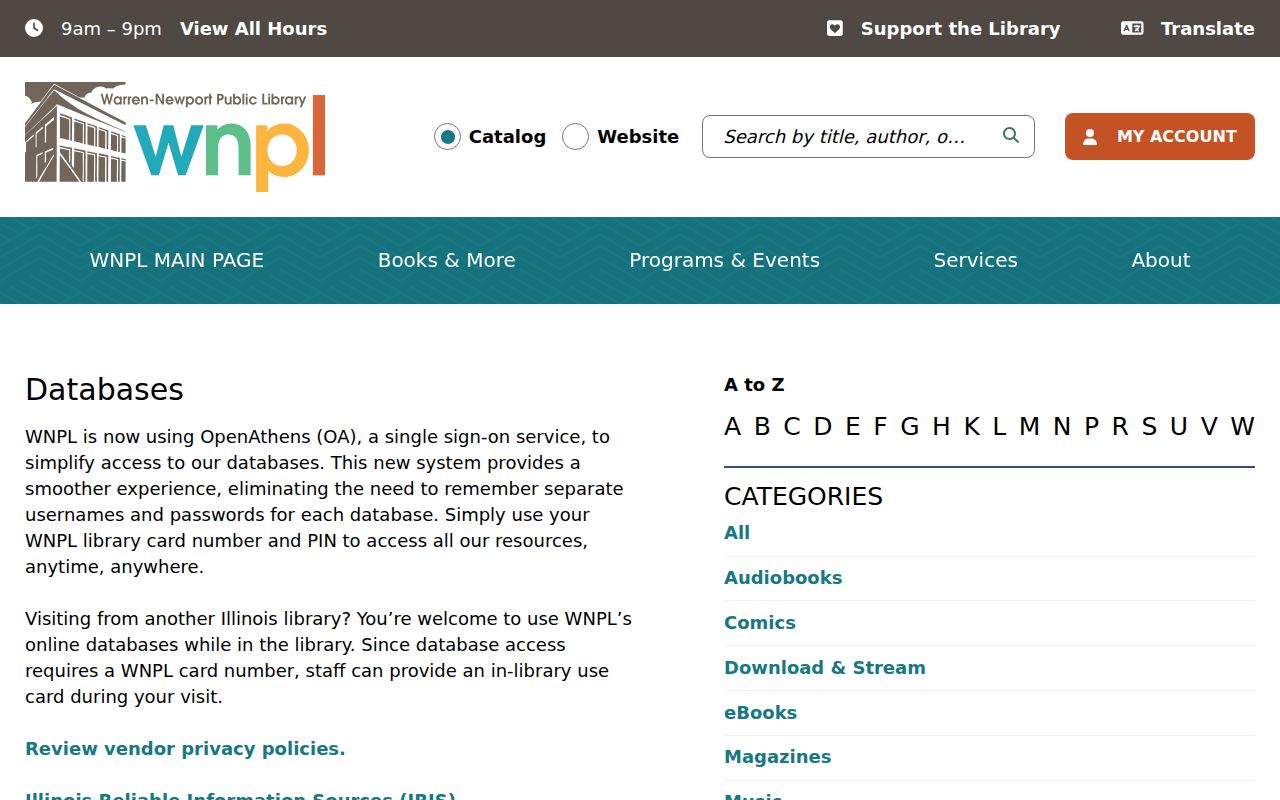The image size is (1280, 800).
Task: Click the Translate link text
Action: pyautogui.click(x=1207, y=29)
